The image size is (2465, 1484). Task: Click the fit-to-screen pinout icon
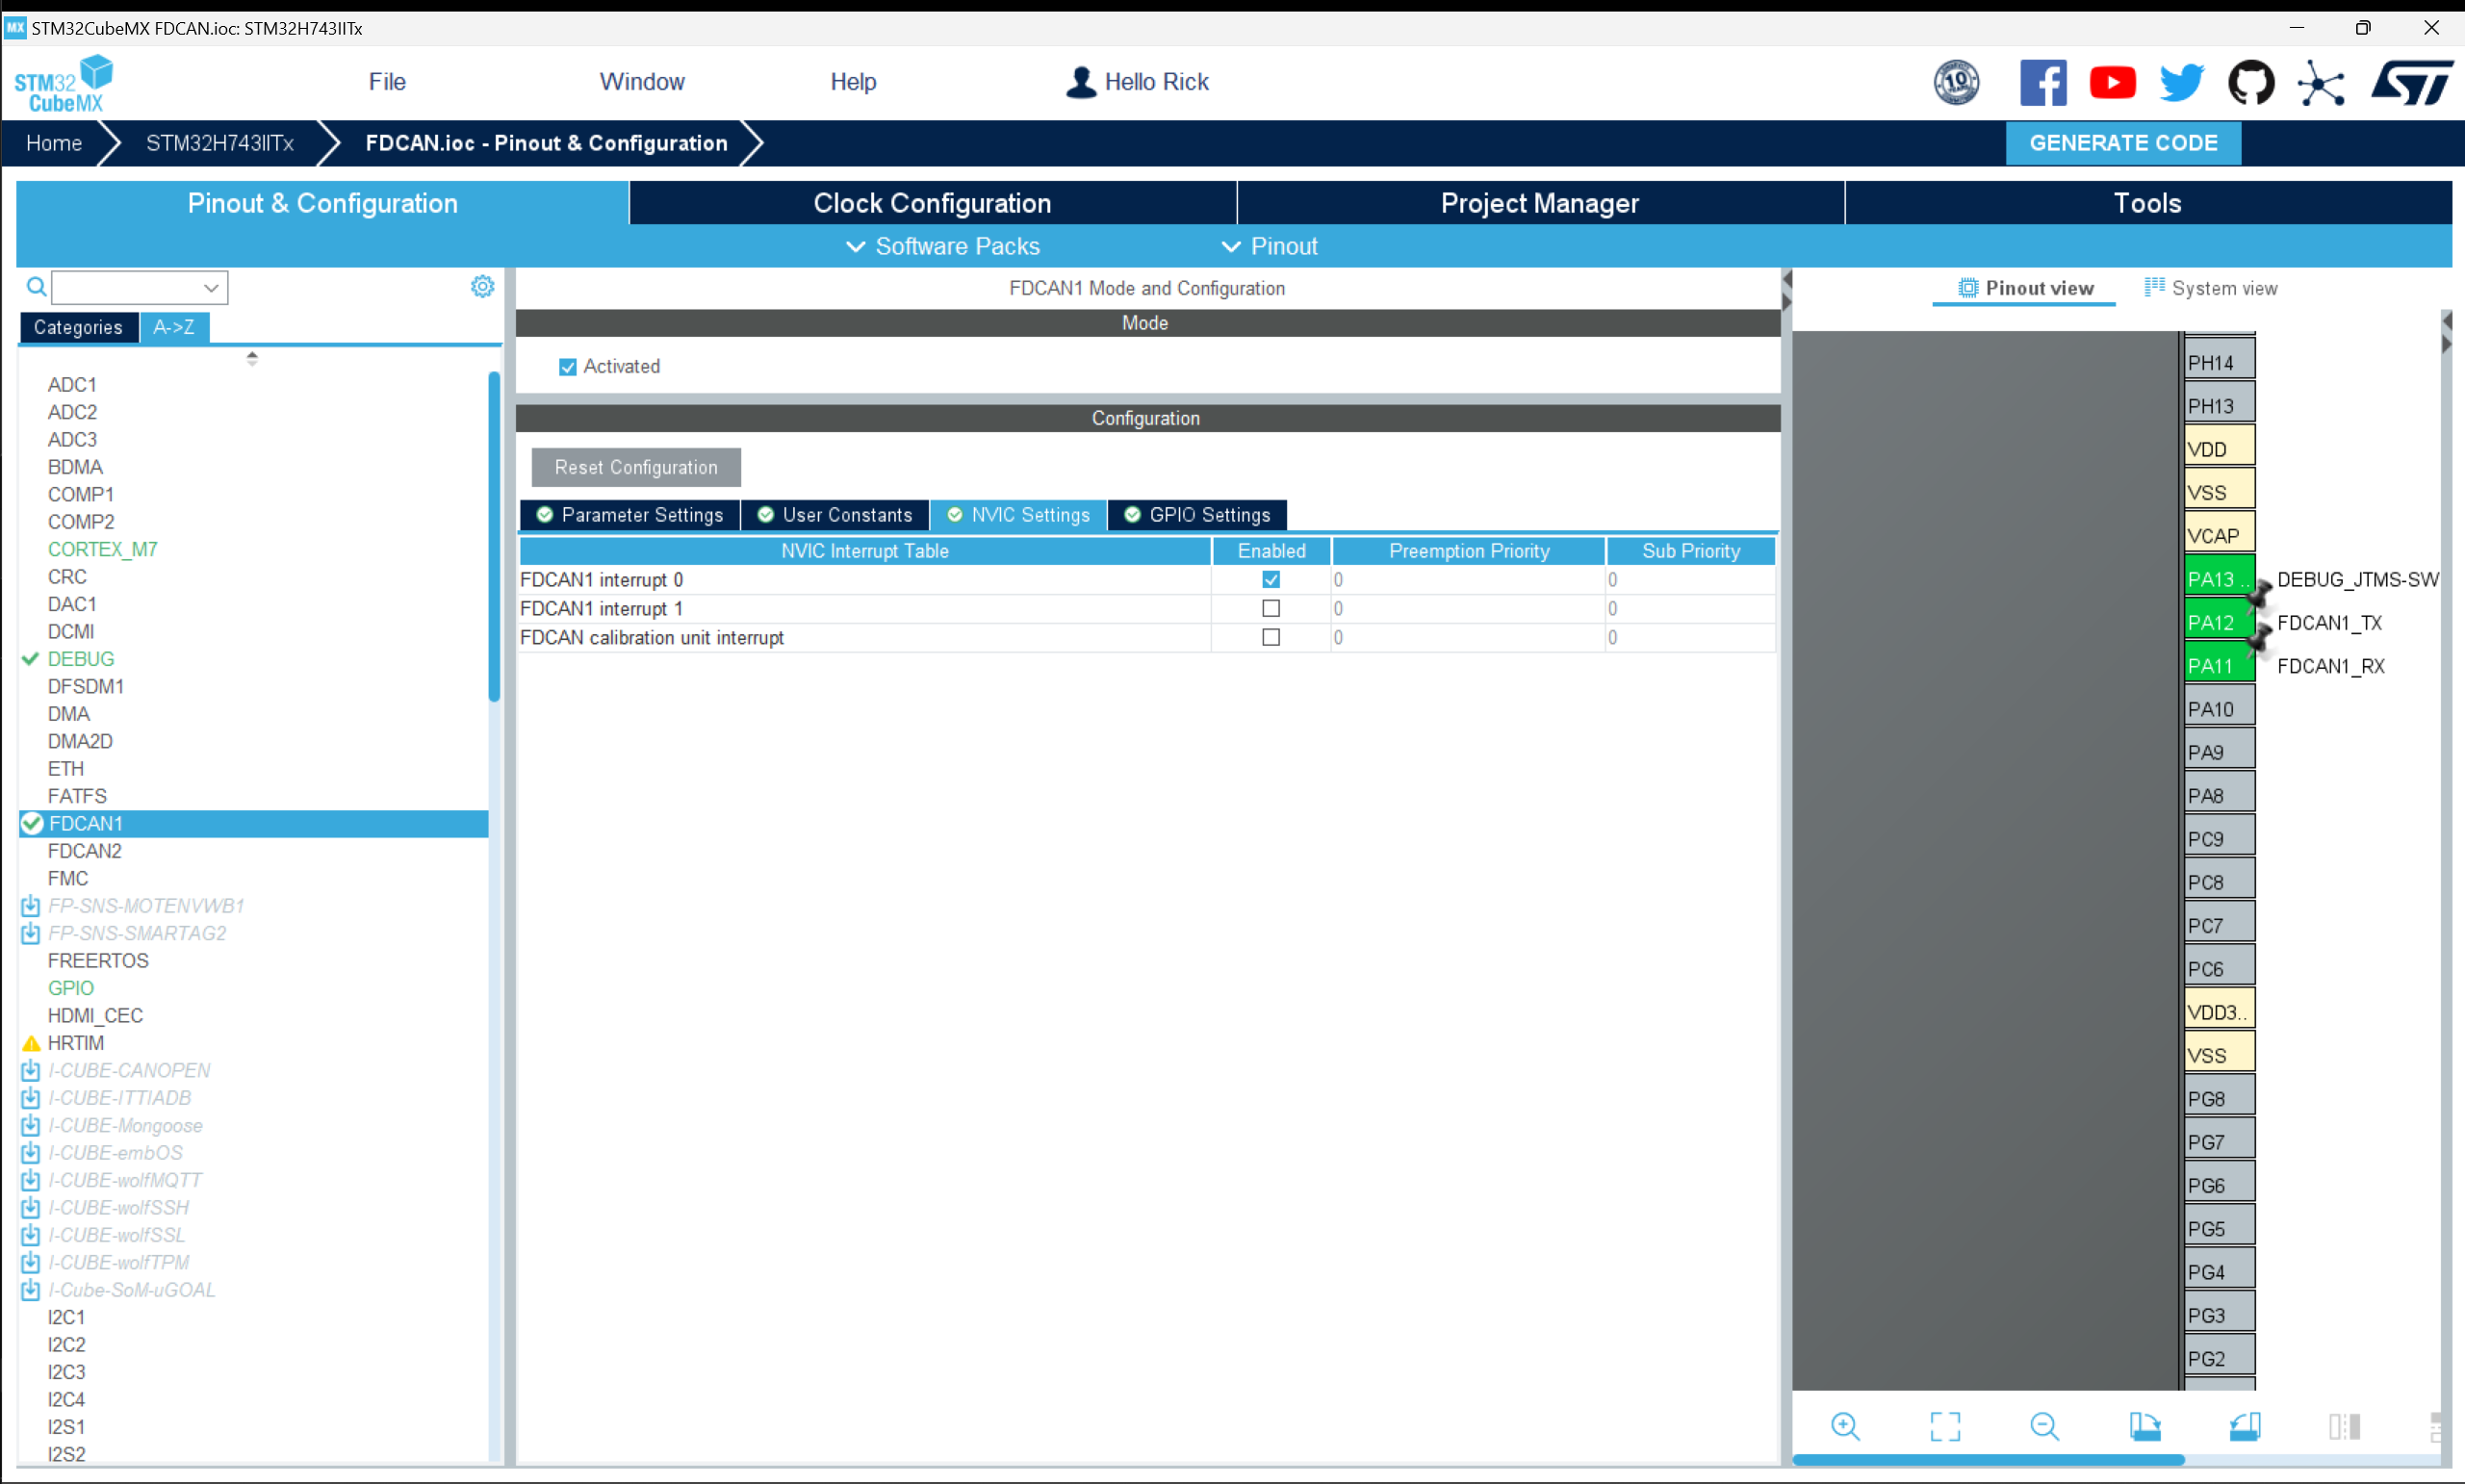coord(1945,1425)
